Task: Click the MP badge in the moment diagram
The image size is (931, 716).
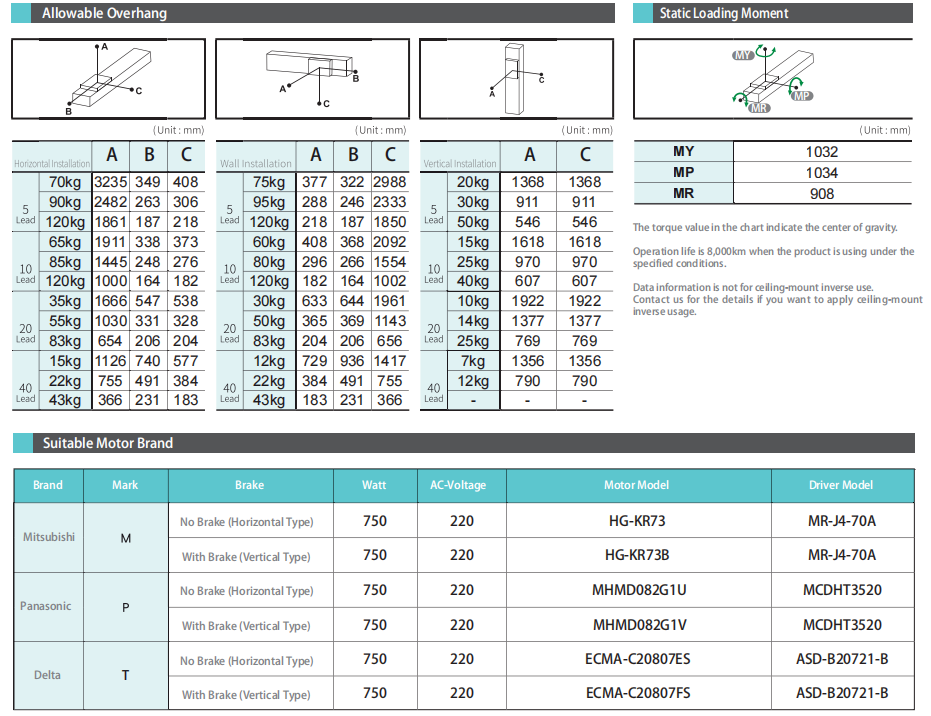Action: (801, 95)
